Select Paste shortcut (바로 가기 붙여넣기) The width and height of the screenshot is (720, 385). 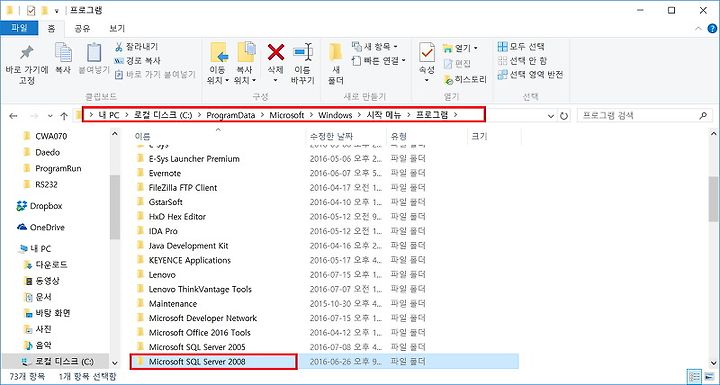tap(155, 74)
